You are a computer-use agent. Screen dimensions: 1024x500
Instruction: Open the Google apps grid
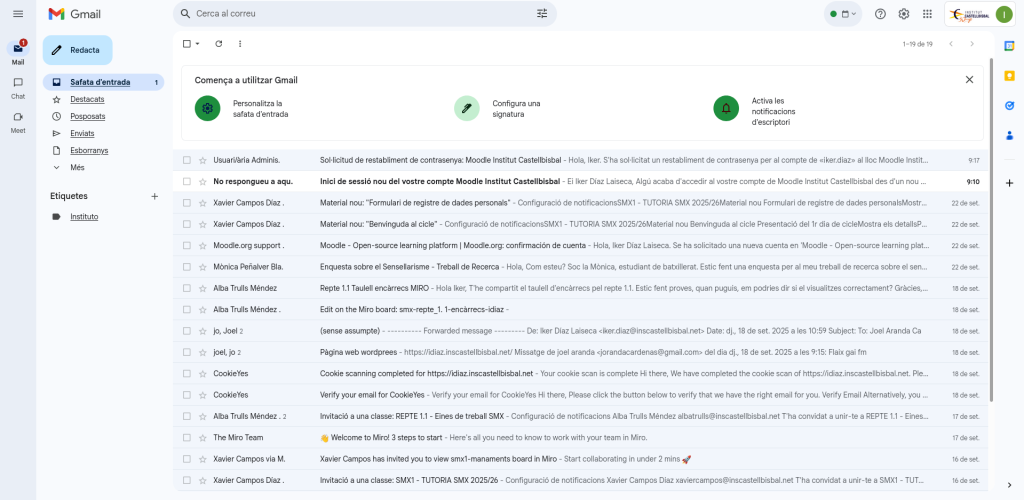[927, 14]
